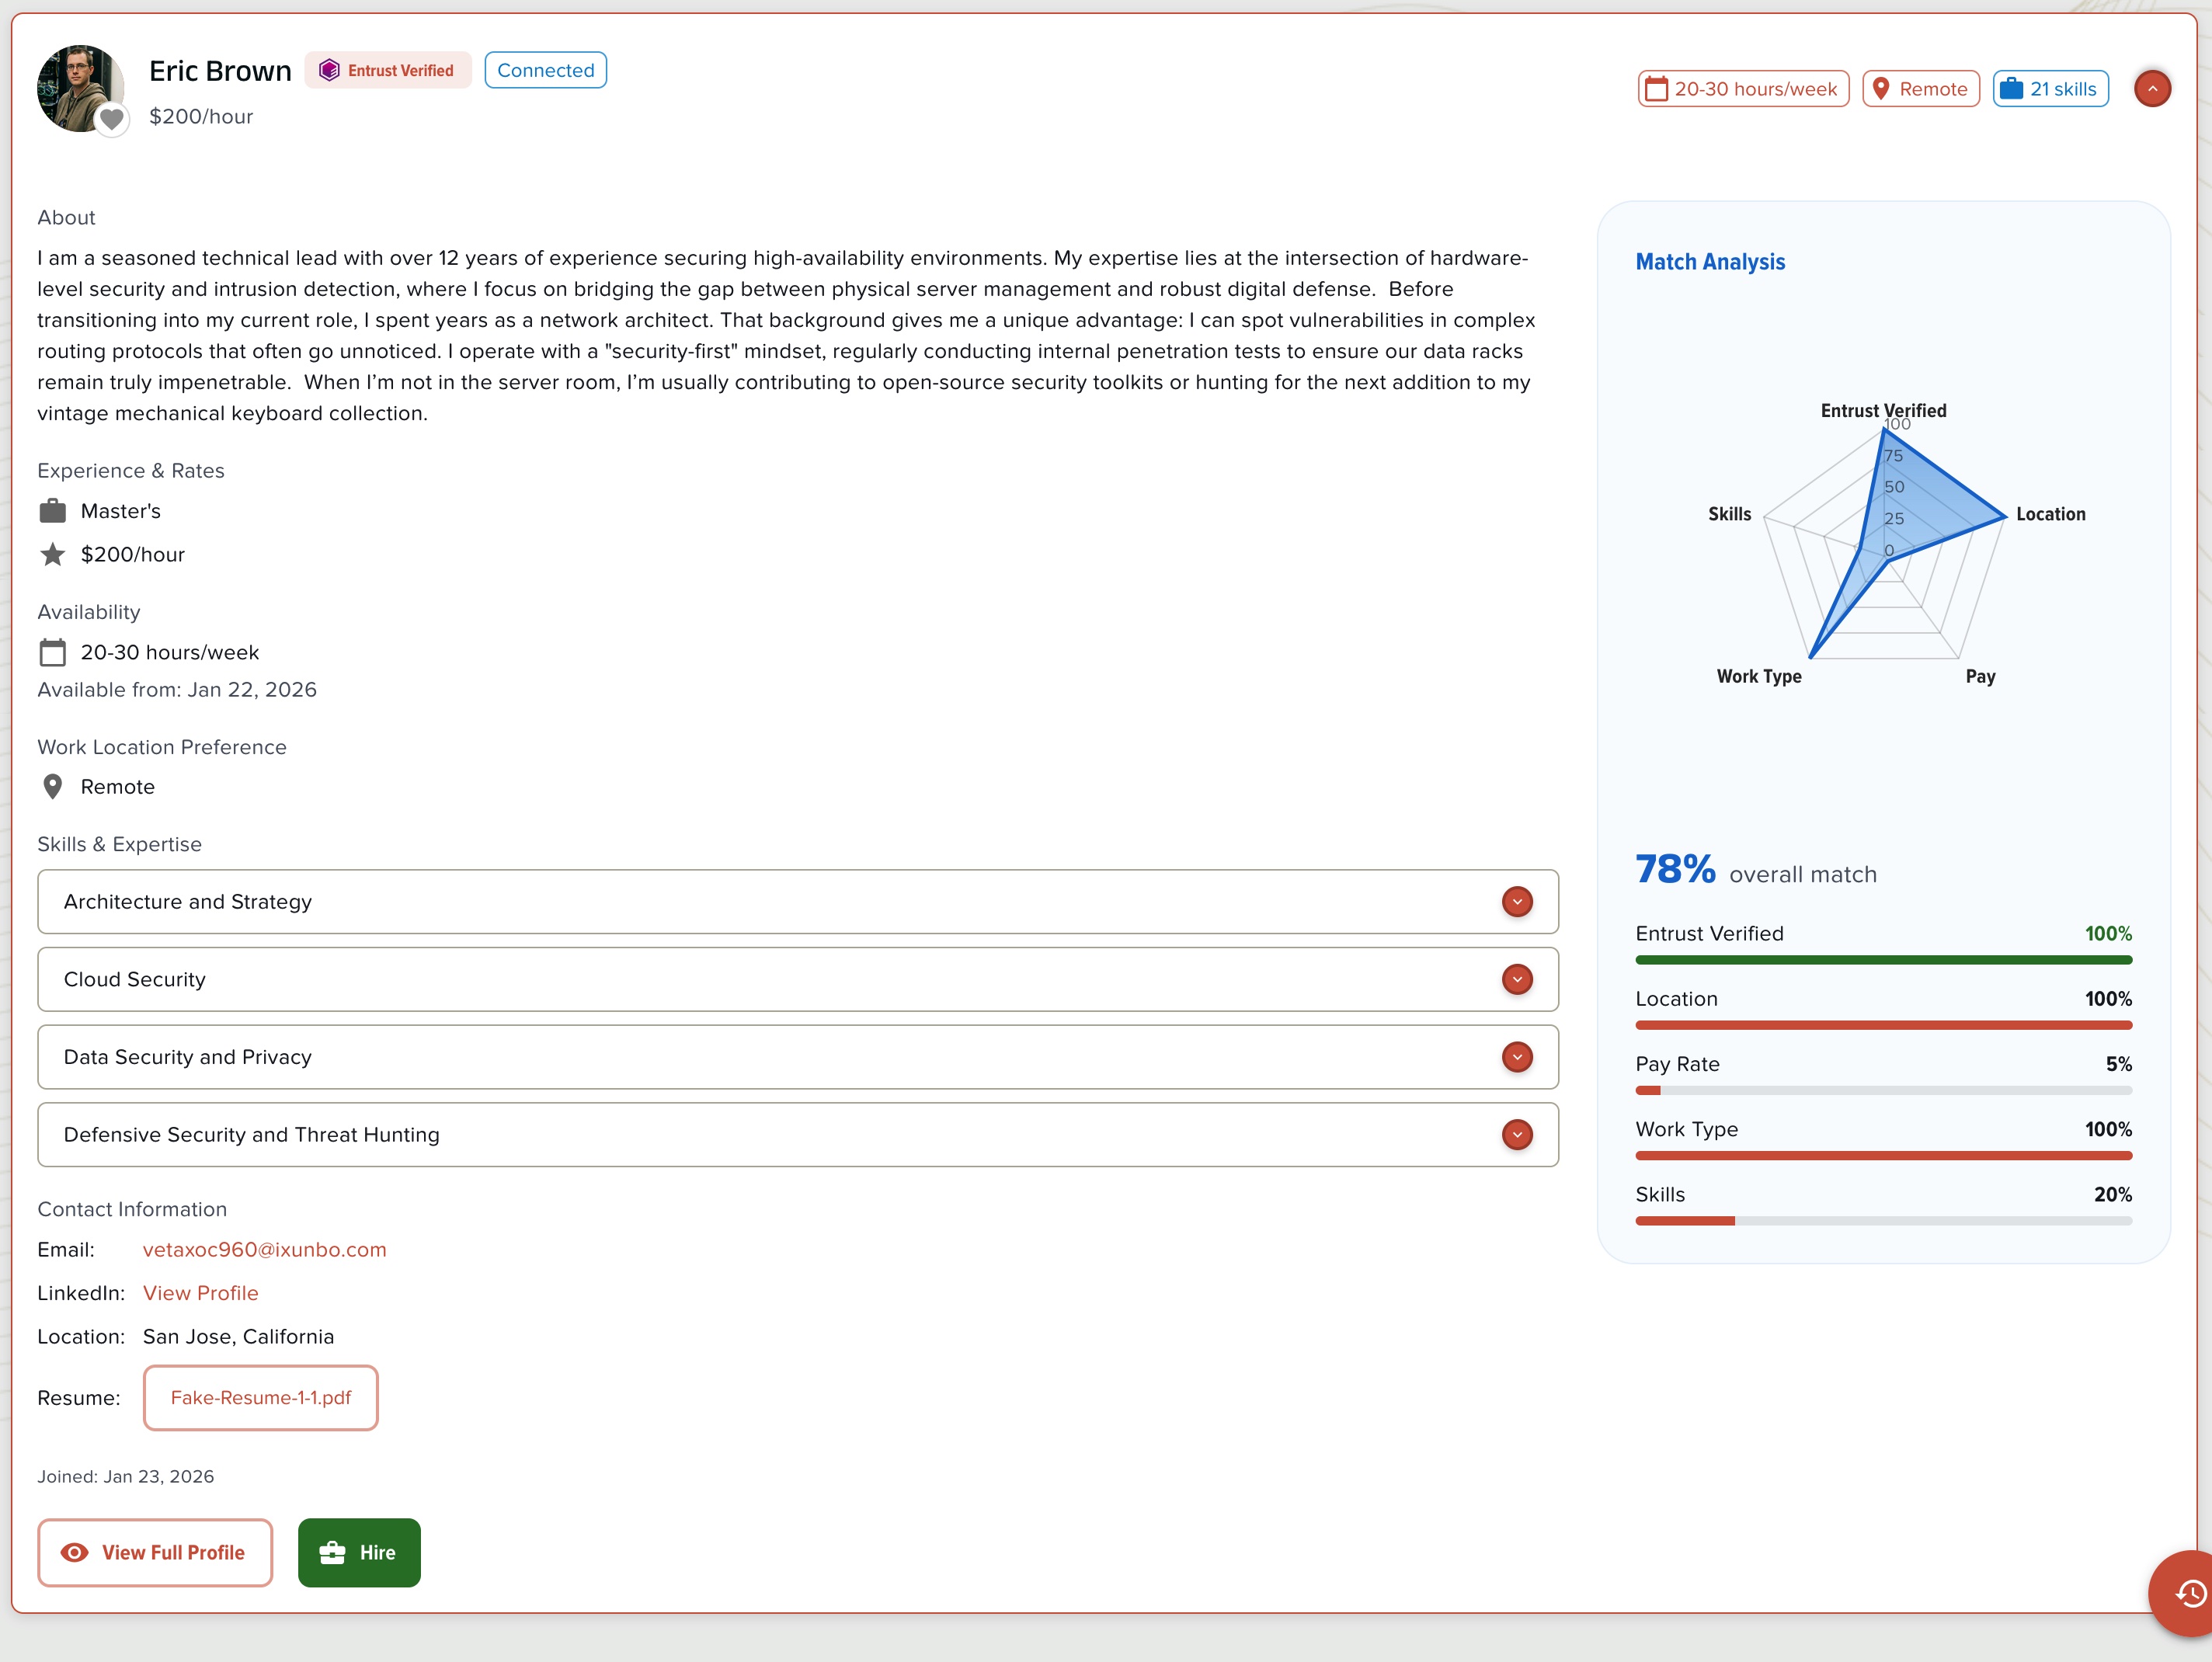Click the Entrust Verified badge icon
The width and height of the screenshot is (2212, 1662).
click(331, 70)
